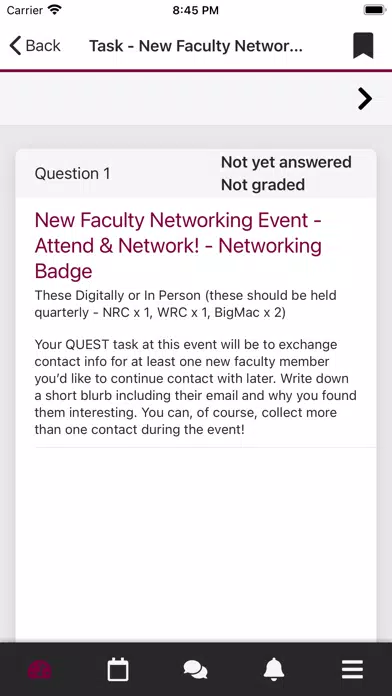Tap the 'New Faculty Networking Event' heading
Image resolution: width=392 pixels, height=696 pixels.
pos(178,245)
